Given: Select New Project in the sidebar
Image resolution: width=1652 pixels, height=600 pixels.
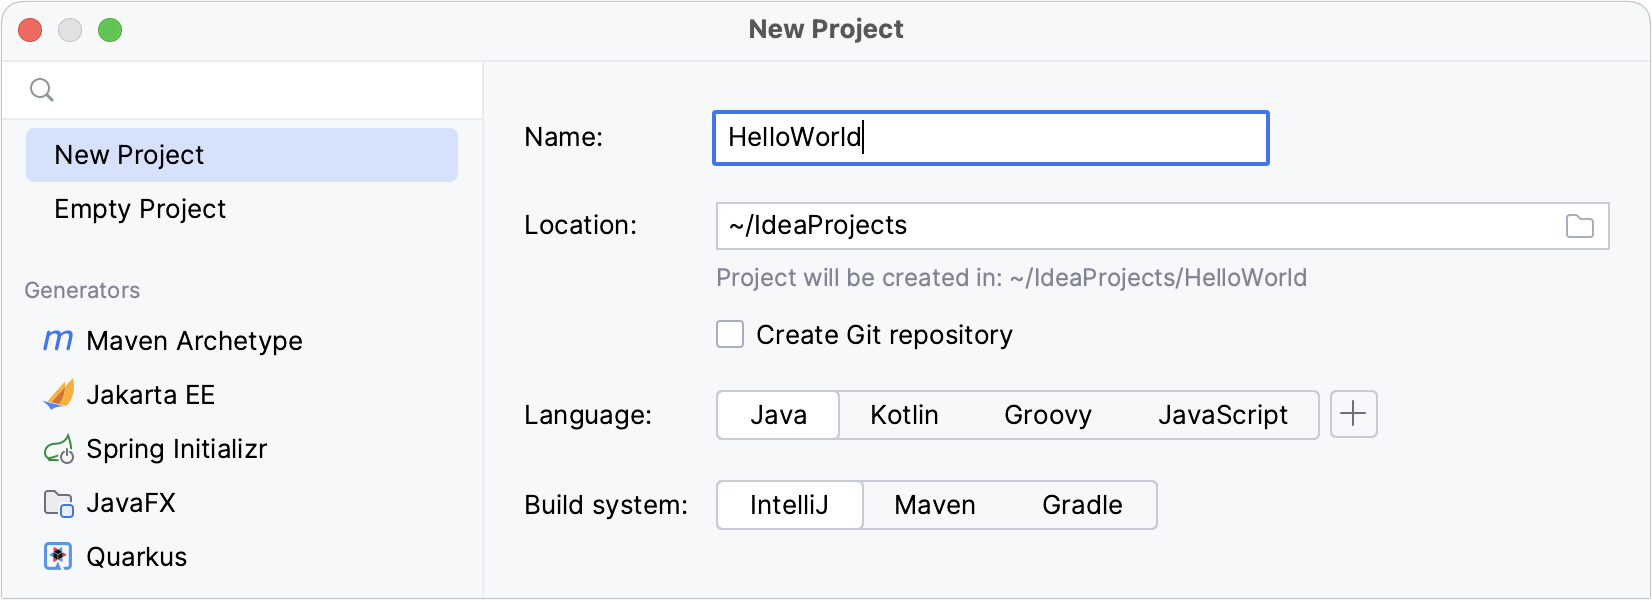Looking at the screenshot, I should click(x=242, y=155).
